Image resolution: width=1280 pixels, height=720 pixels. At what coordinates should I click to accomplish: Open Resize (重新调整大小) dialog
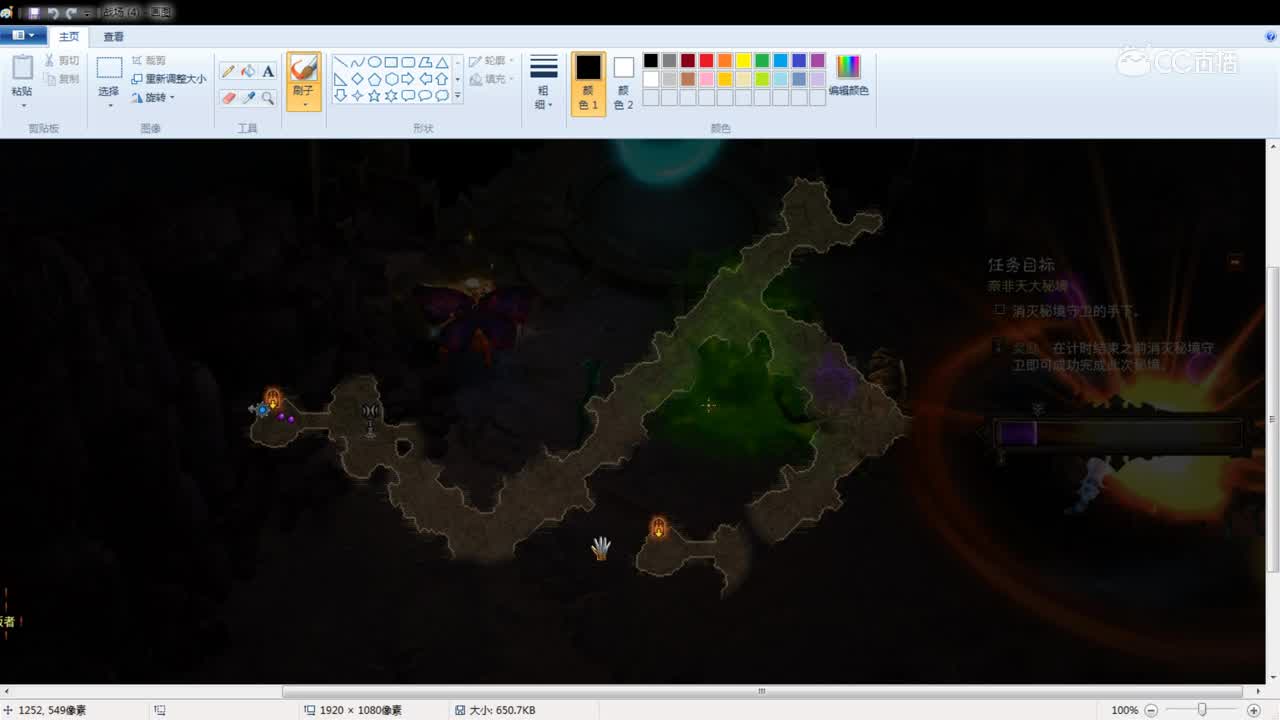point(168,79)
